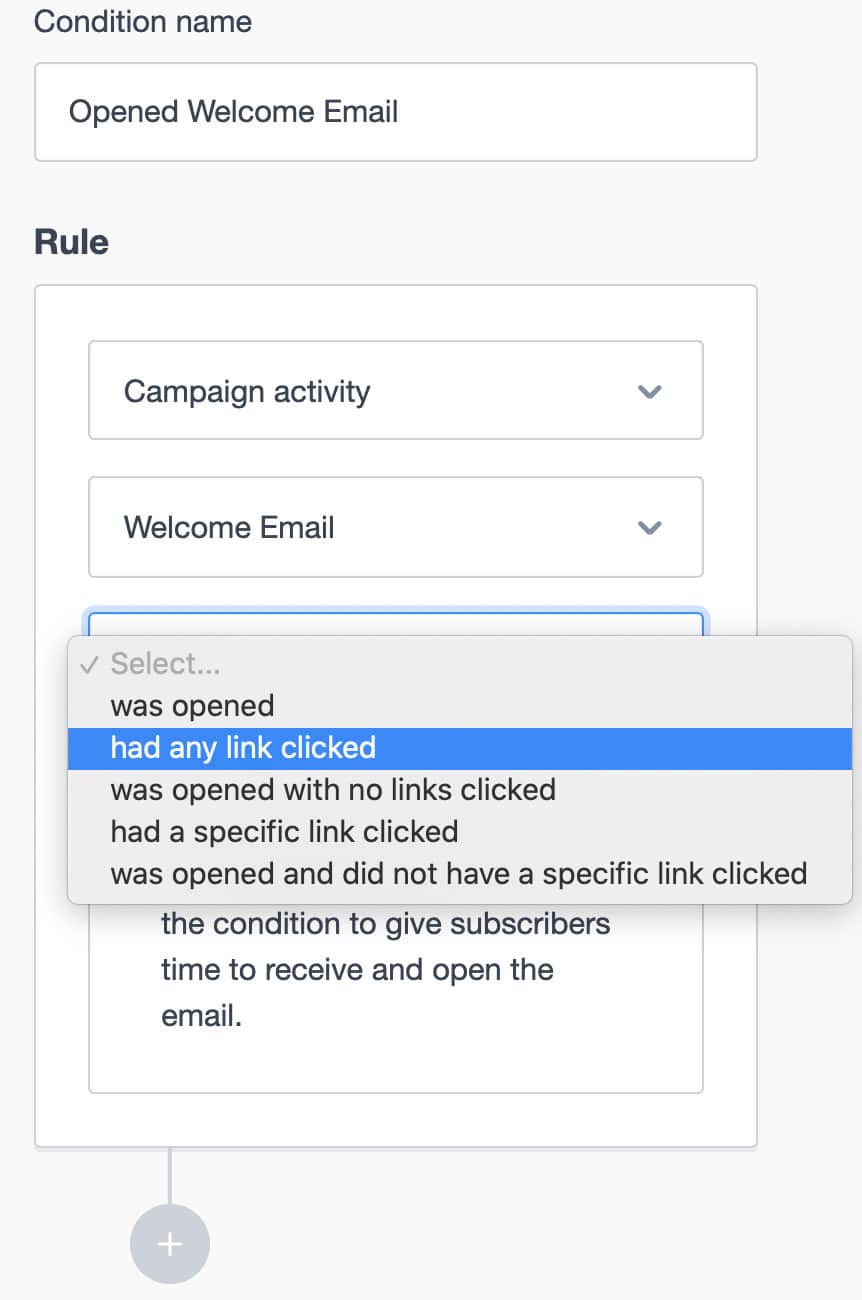Click the help text about giving subscribers time

click(385, 969)
